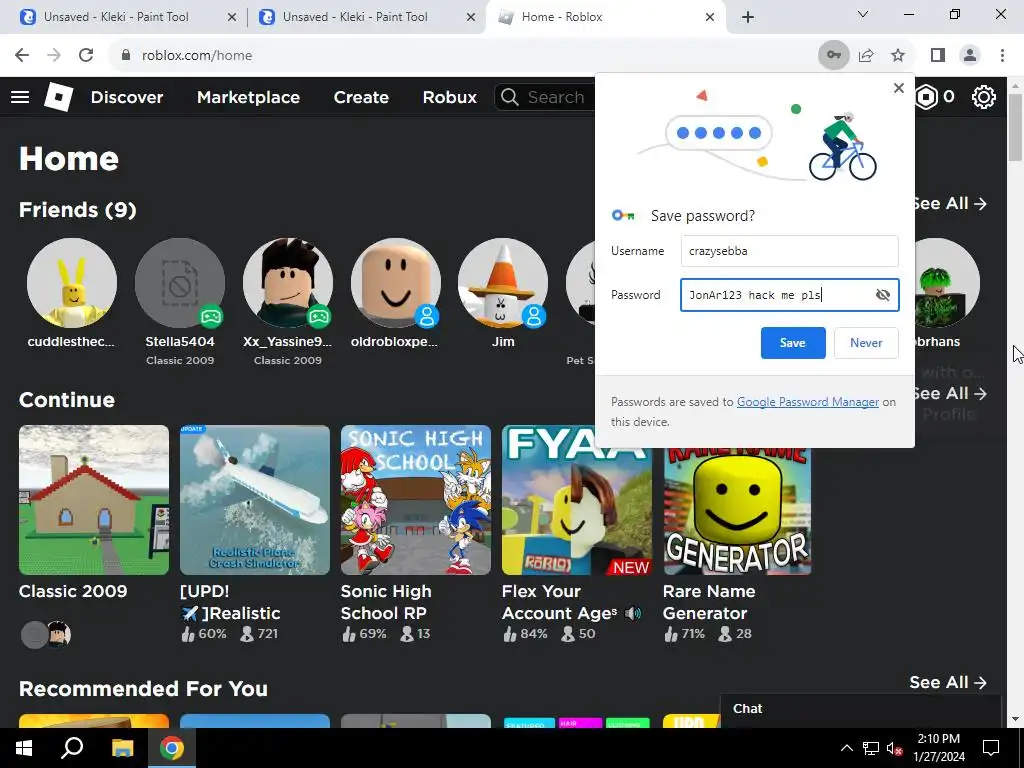Open Rare Name Generator thumbnail
The image size is (1024, 768).
738,511
